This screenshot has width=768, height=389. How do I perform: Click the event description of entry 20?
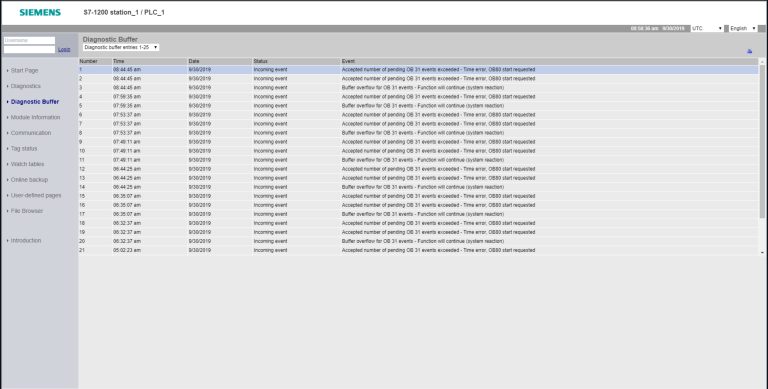click(423, 241)
